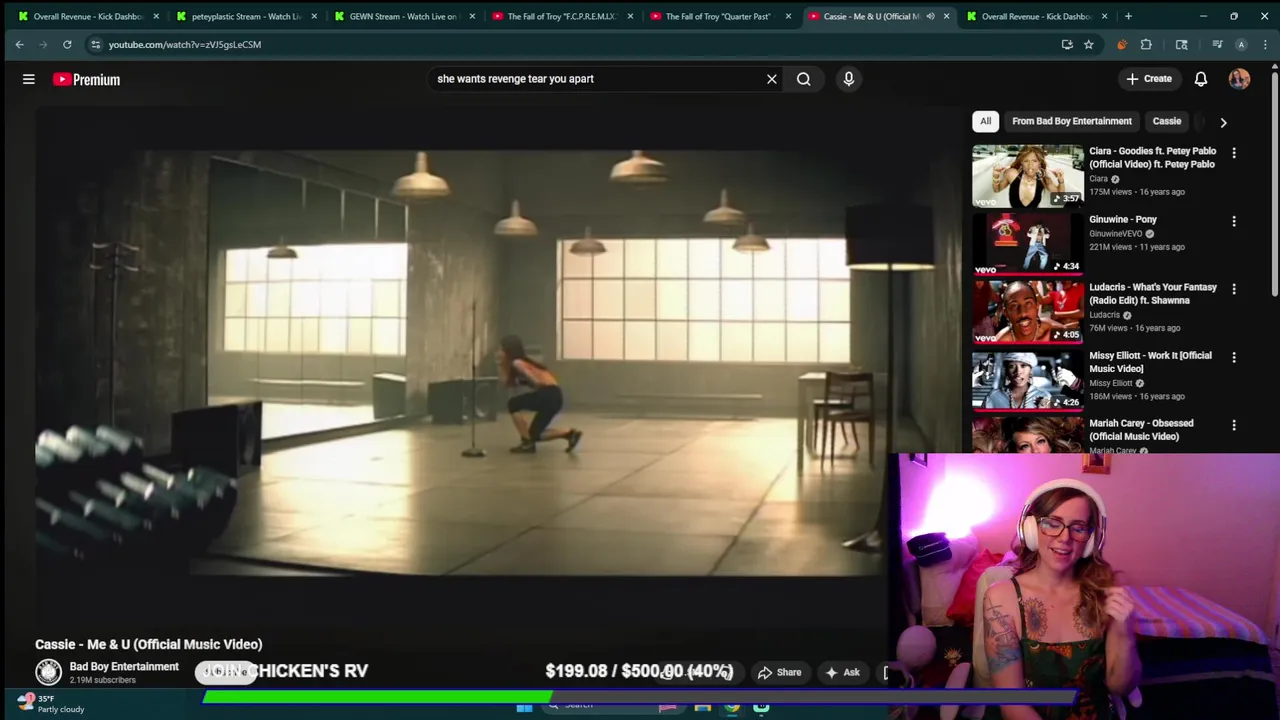The width and height of the screenshot is (1280, 720).
Task: Open the Extensions puzzle icon
Action: [1146, 44]
